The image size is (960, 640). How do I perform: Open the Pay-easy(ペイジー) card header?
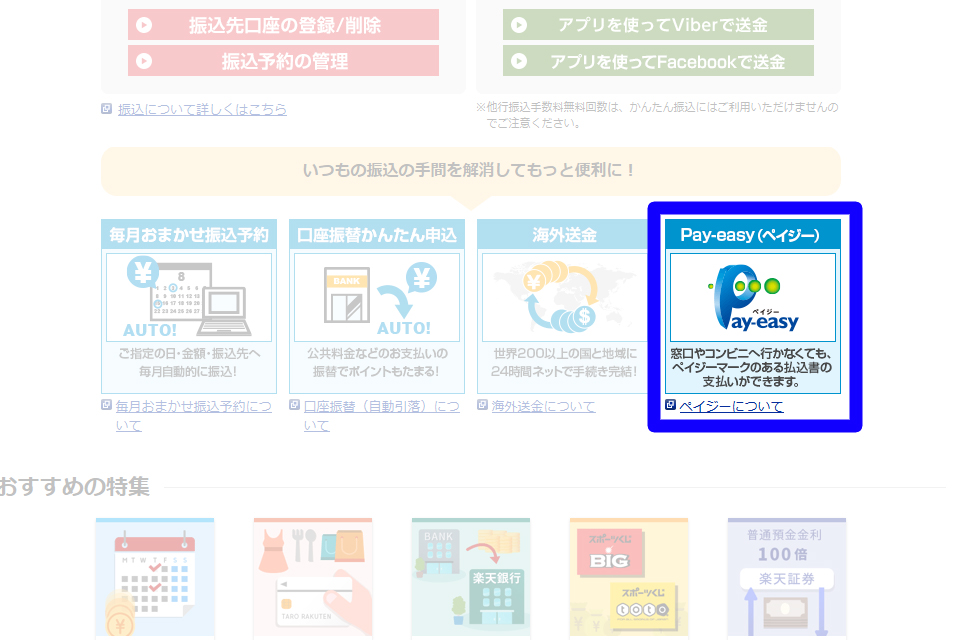752,235
